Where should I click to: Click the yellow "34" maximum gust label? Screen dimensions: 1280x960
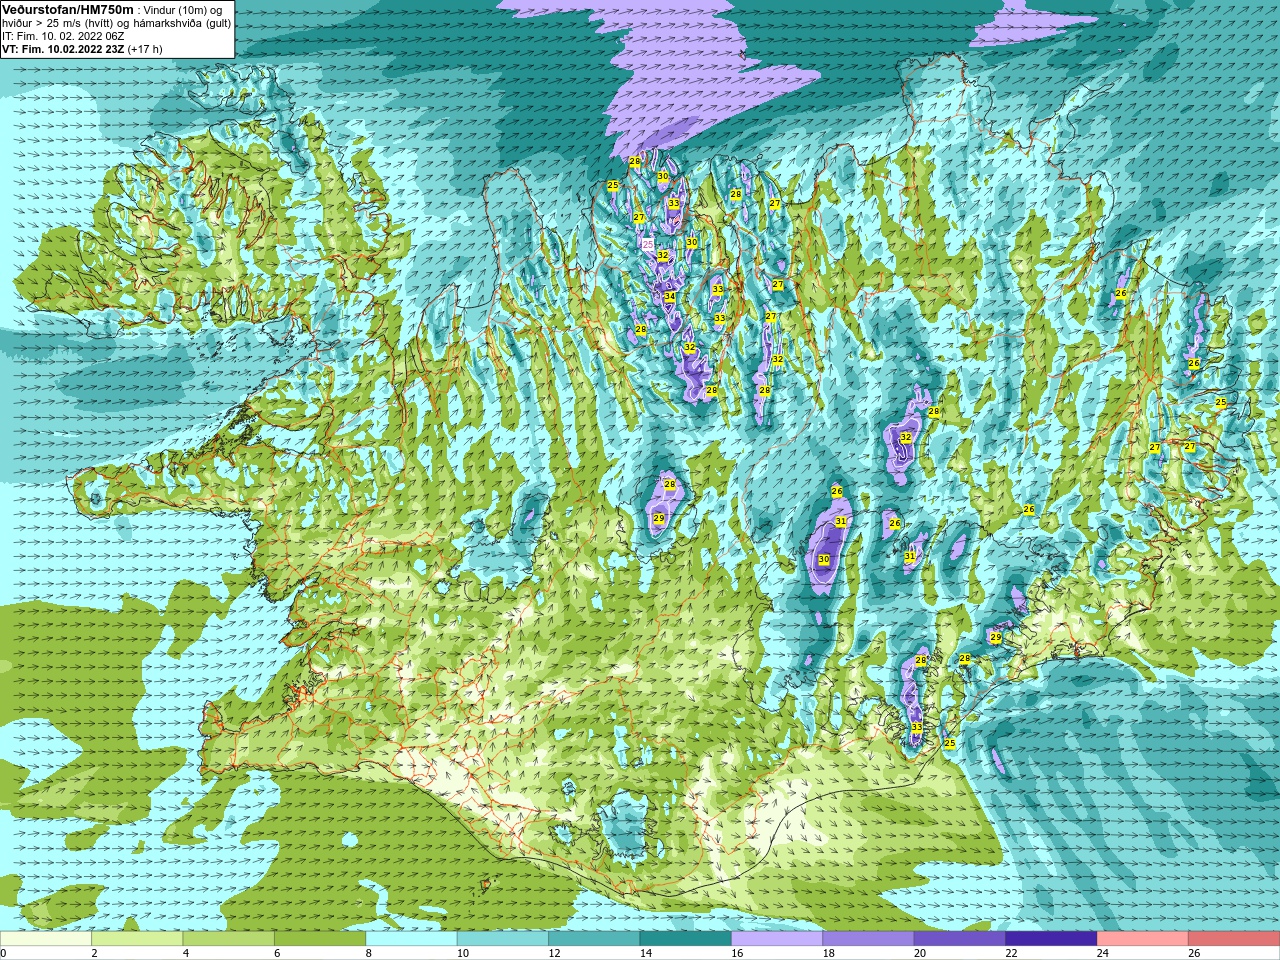click(669, 297)
